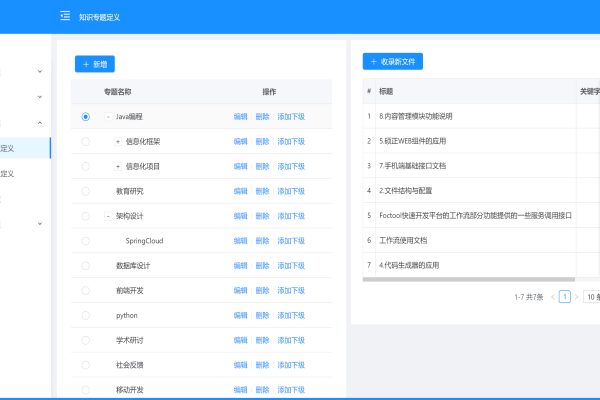Click 编辑 for 社会反馈
Screen dimensions: 600x400
point(241,365)
